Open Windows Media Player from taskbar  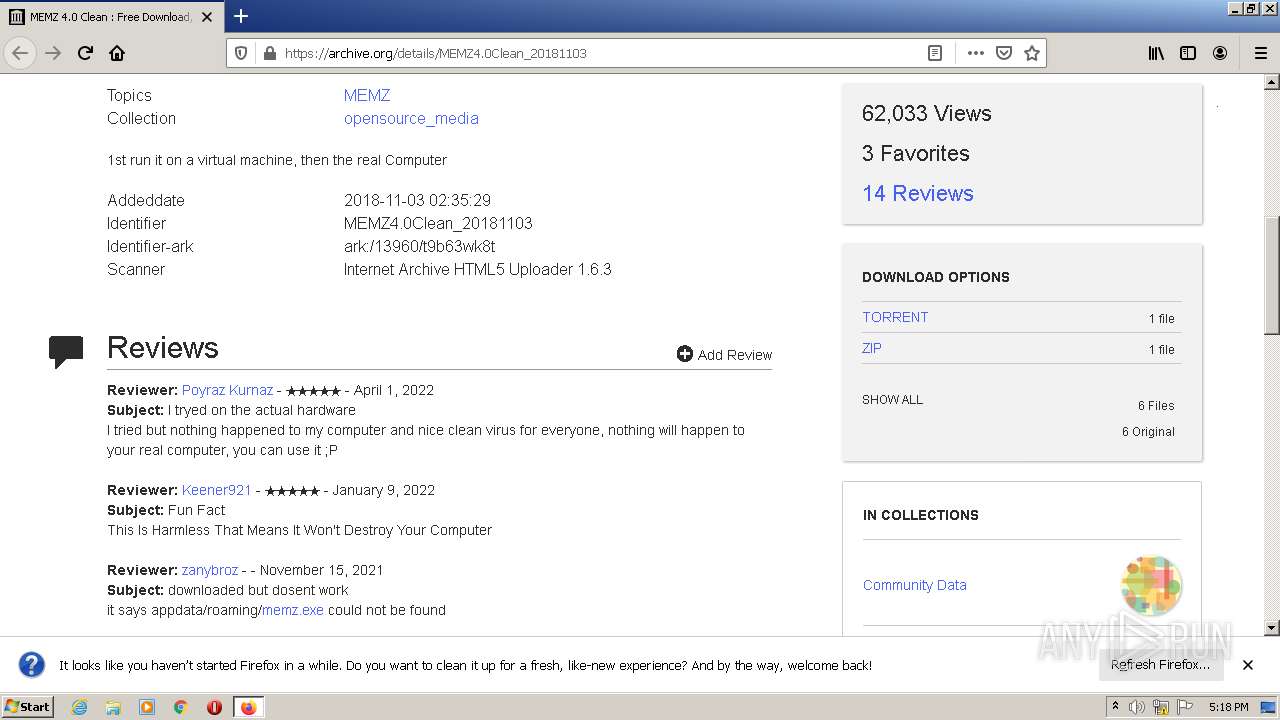pyautogui.click(x=147, y=707)
